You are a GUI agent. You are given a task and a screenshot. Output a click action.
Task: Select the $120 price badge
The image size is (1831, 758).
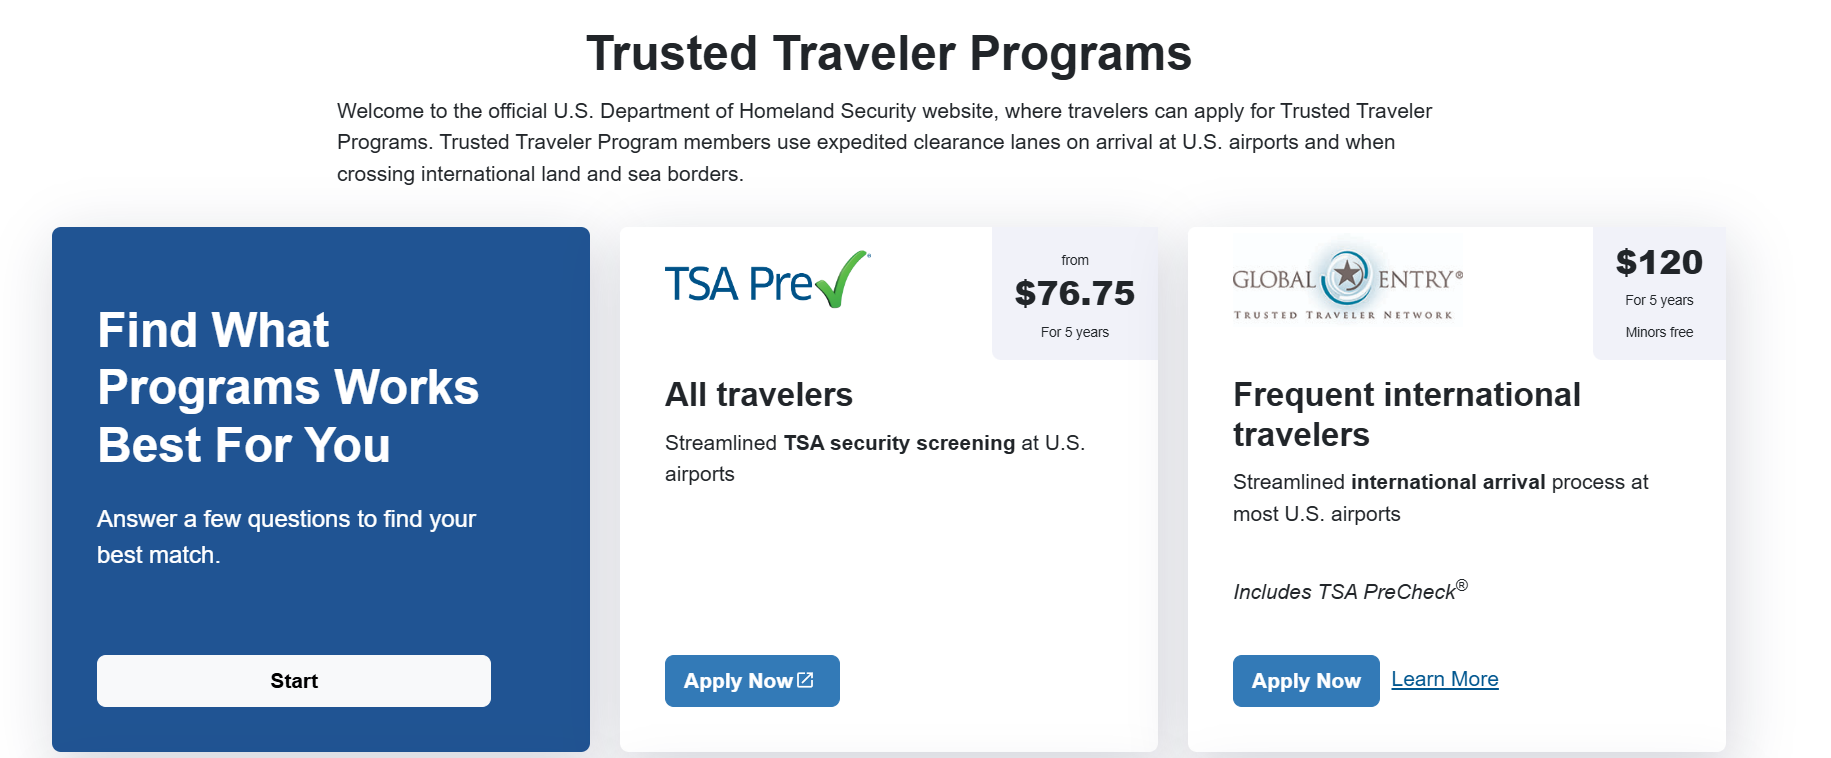[x=1658, y=262]
